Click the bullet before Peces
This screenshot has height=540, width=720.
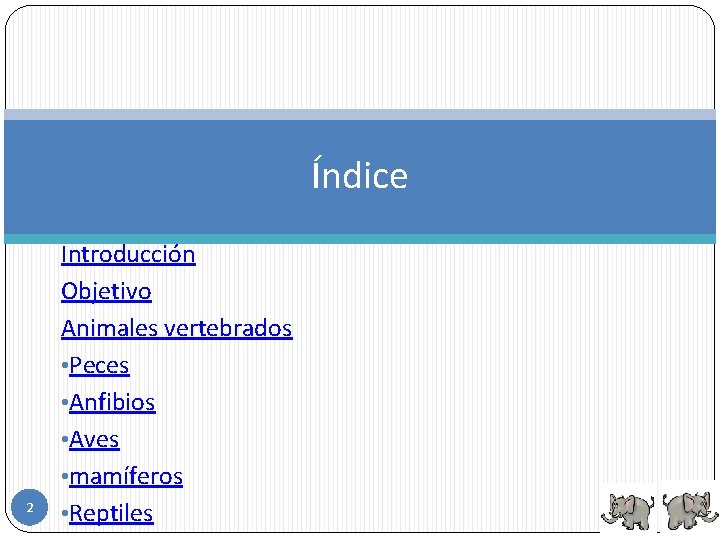pos(64,366)
